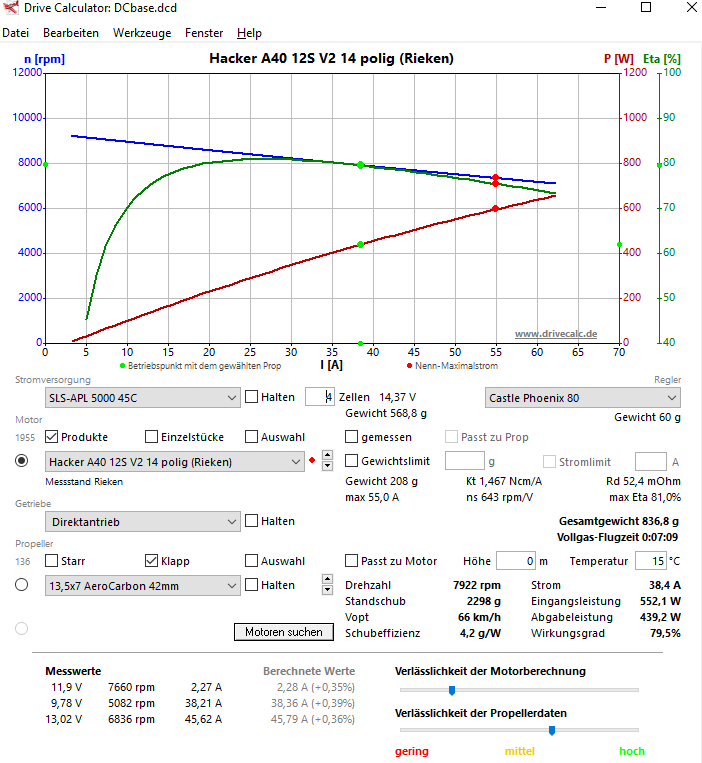The width and height of the screenshot is (702, 763).
Task: Click the red dot marker beside motor dropdown
Action: [x=313, y=461]
